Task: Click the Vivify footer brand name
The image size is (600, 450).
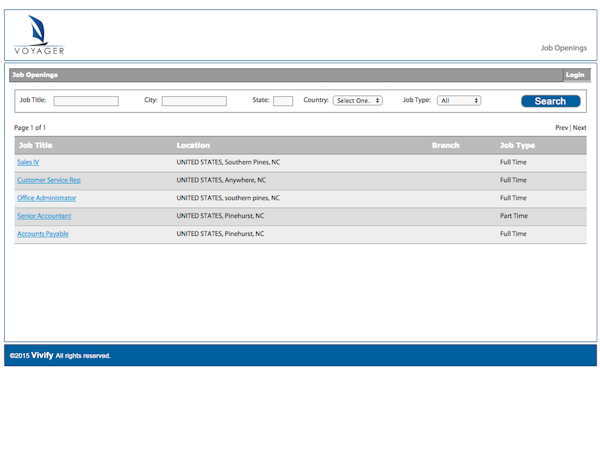Action: pos(42,355)
